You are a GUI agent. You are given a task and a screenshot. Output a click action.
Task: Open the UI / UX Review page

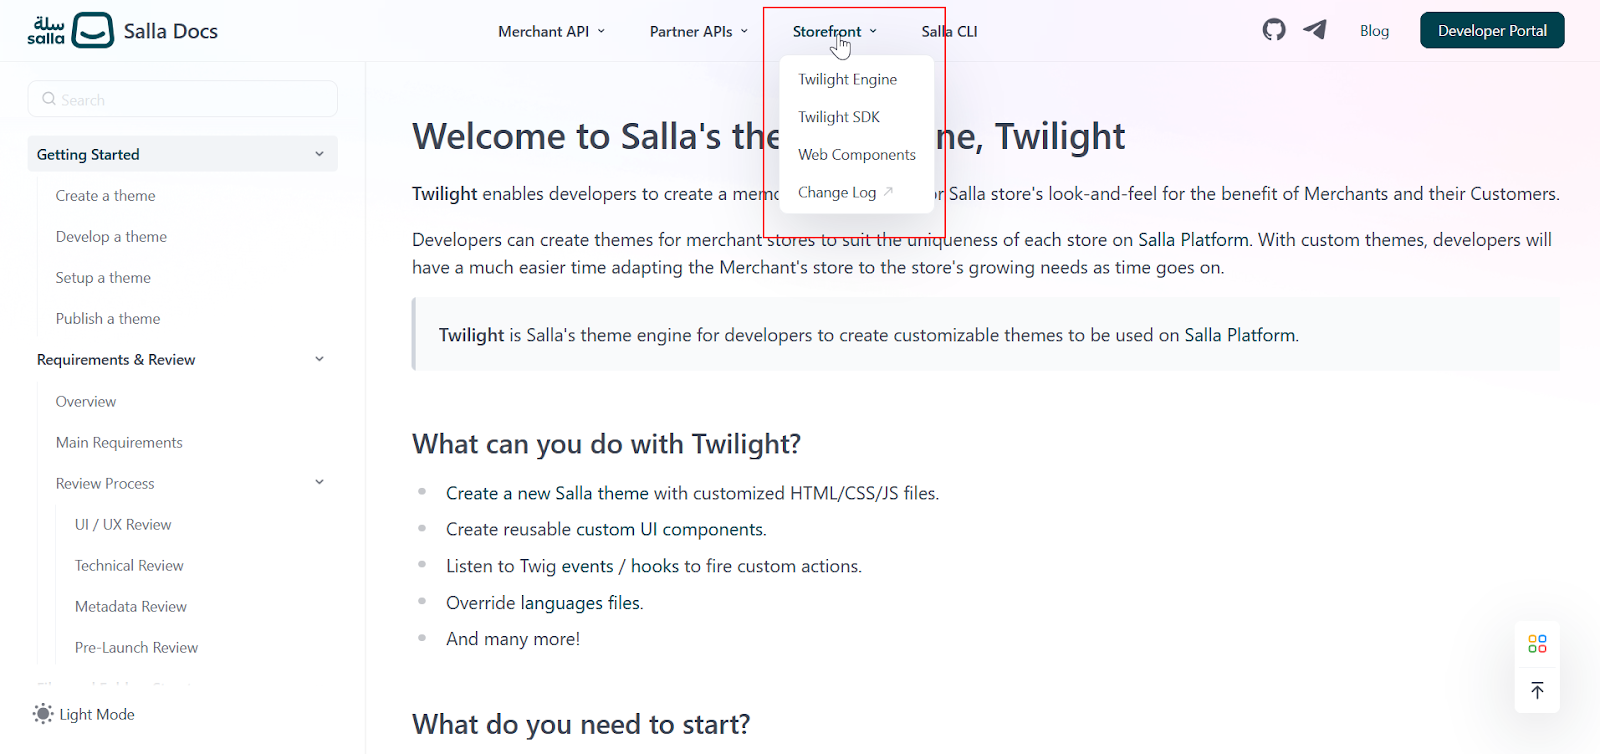[123, 525]
